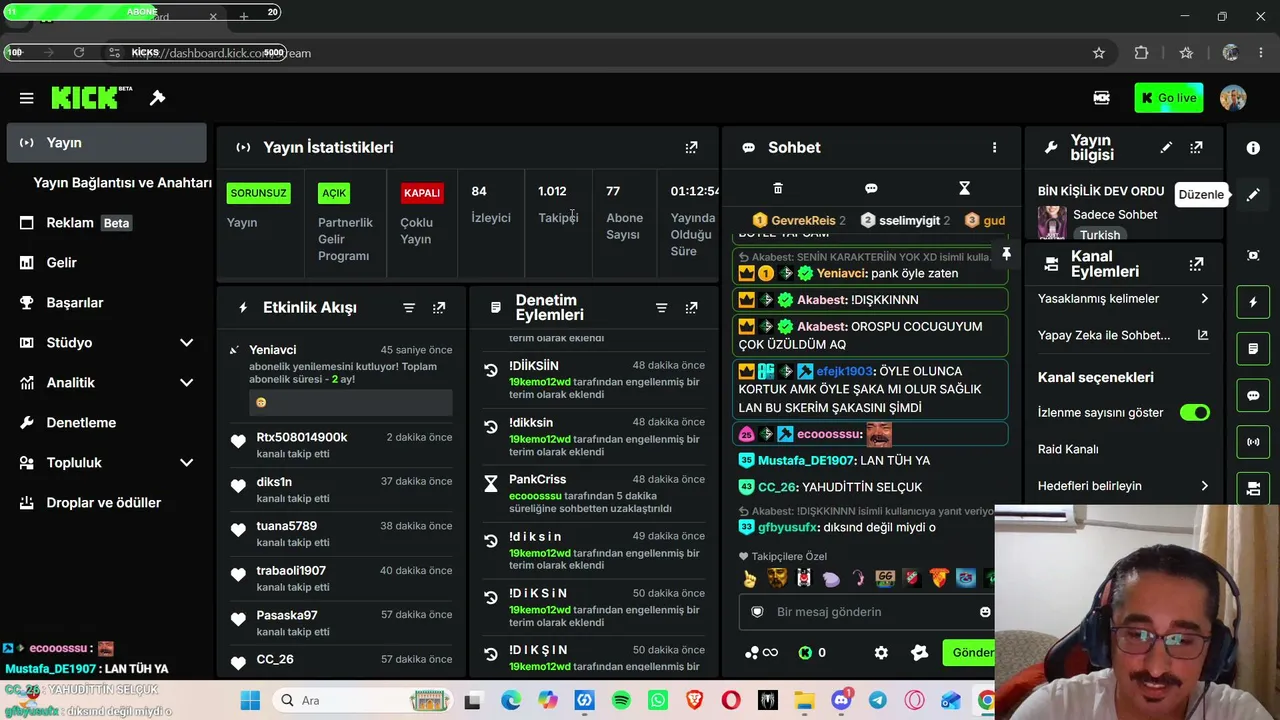
Task: Open Denetleme in the sidebar
Action: 106,423
